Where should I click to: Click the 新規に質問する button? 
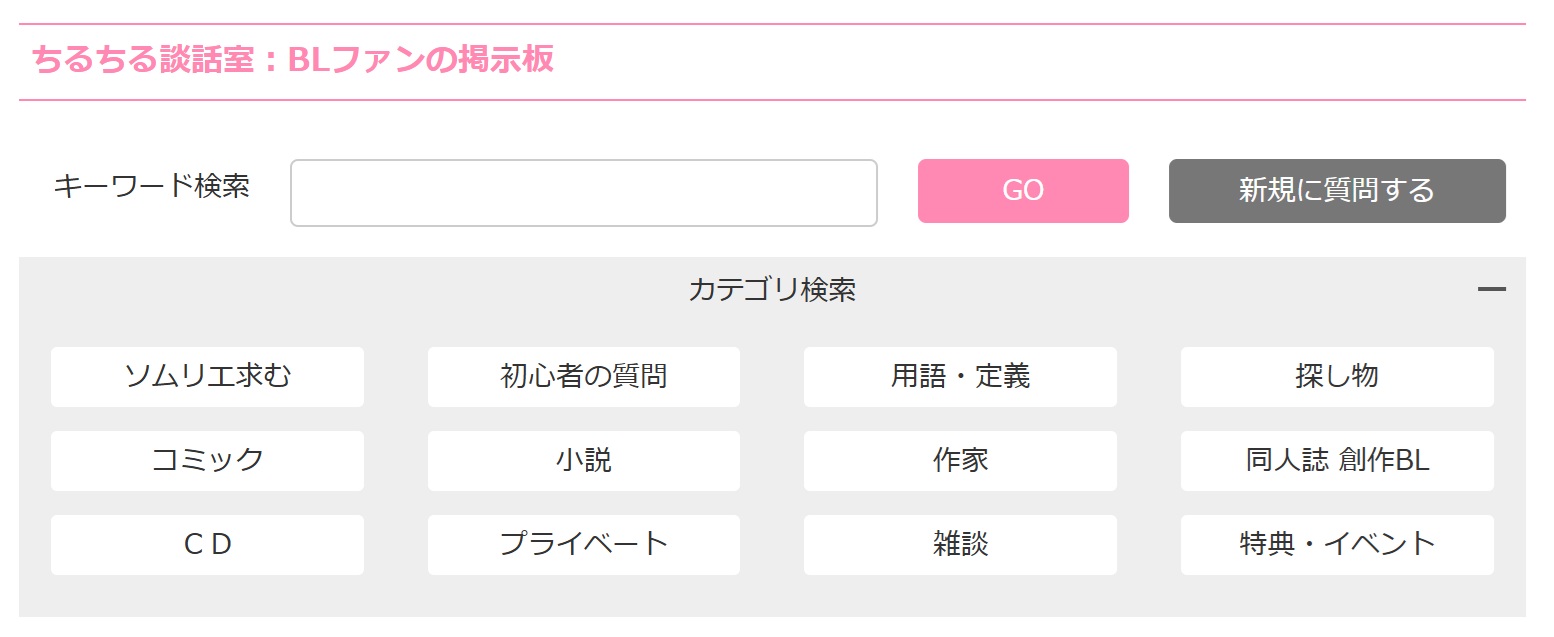point(1336,191)
